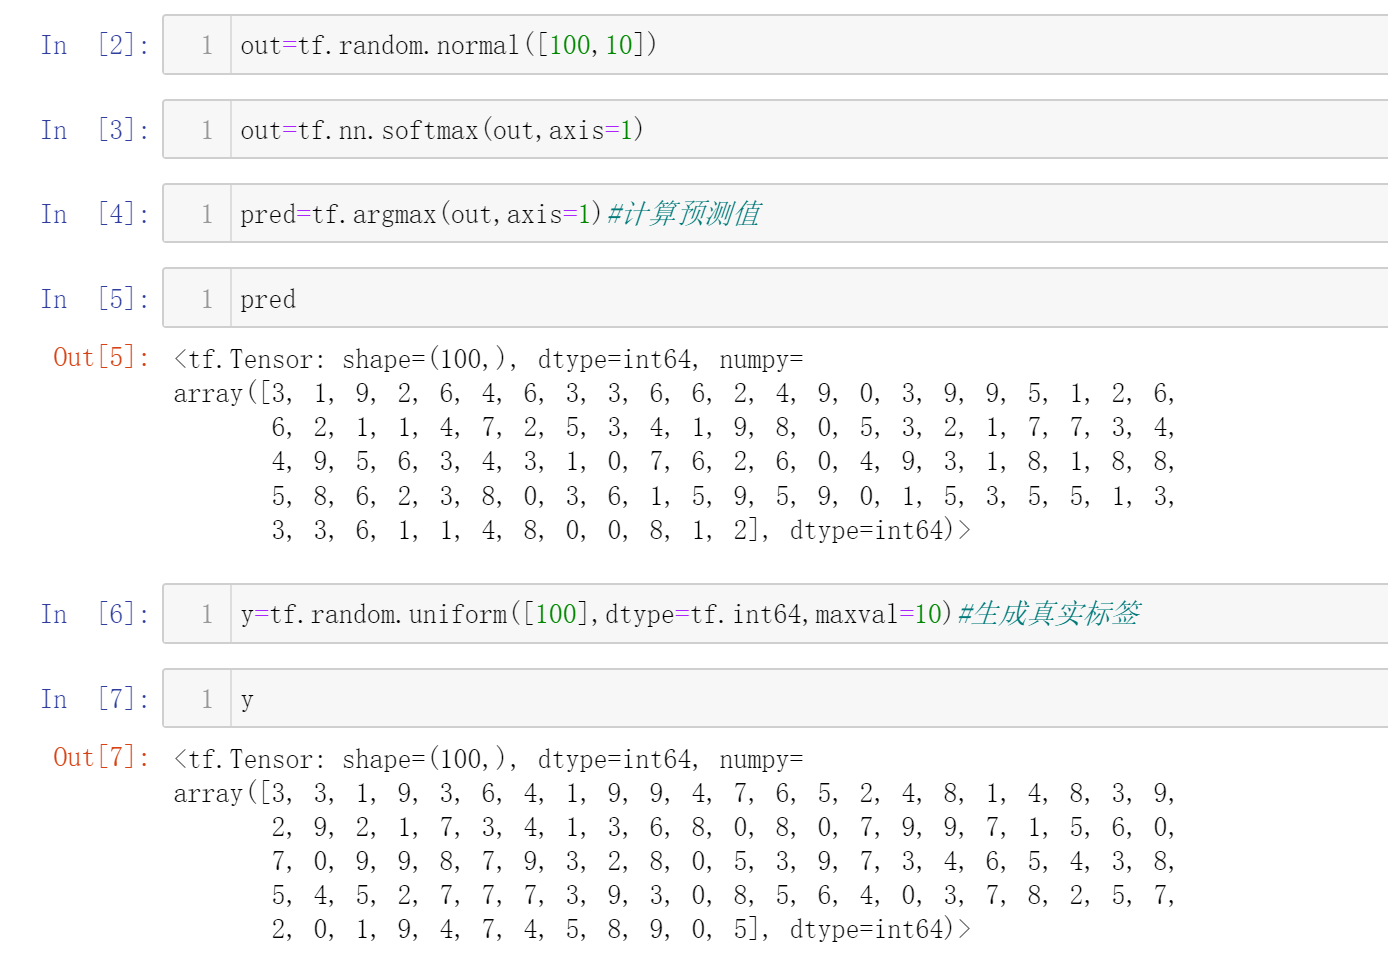Click the cell containing only 'y'

click(x=800, y=699)
